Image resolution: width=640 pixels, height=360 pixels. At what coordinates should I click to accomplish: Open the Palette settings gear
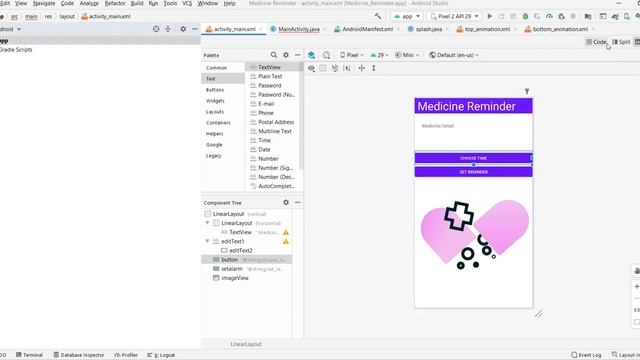pyautogui.click(x=286, y=55)
